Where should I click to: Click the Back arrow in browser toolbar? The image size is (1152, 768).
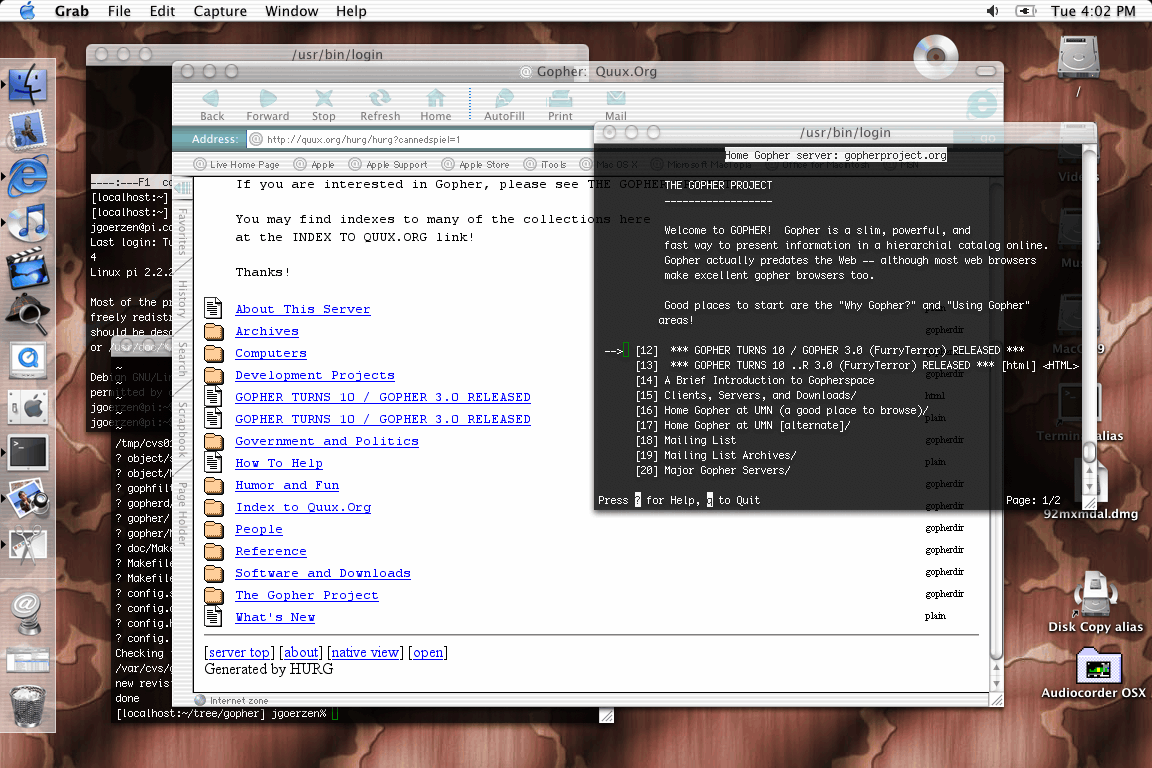pyautogui.click(x=212, y=98)
